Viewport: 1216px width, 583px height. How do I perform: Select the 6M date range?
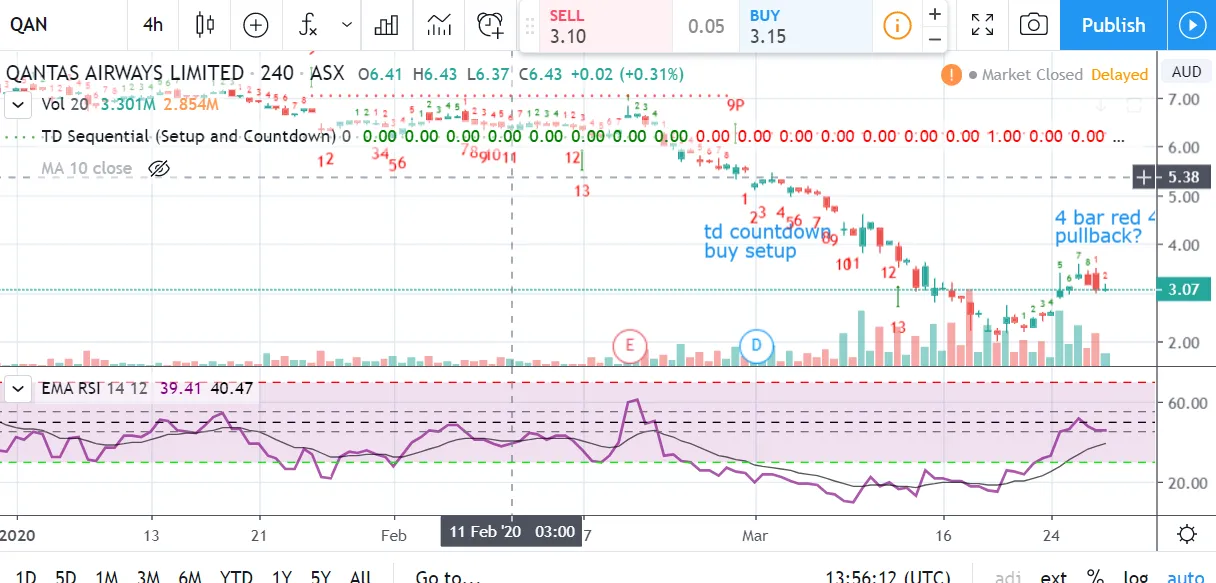pyautogui.click(x=190, y=577)
